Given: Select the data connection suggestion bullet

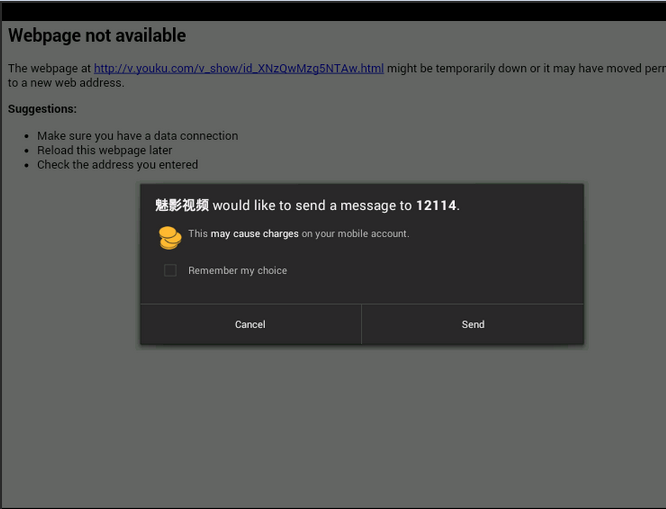Looking at the screenshot, I should tap(137, 136).
